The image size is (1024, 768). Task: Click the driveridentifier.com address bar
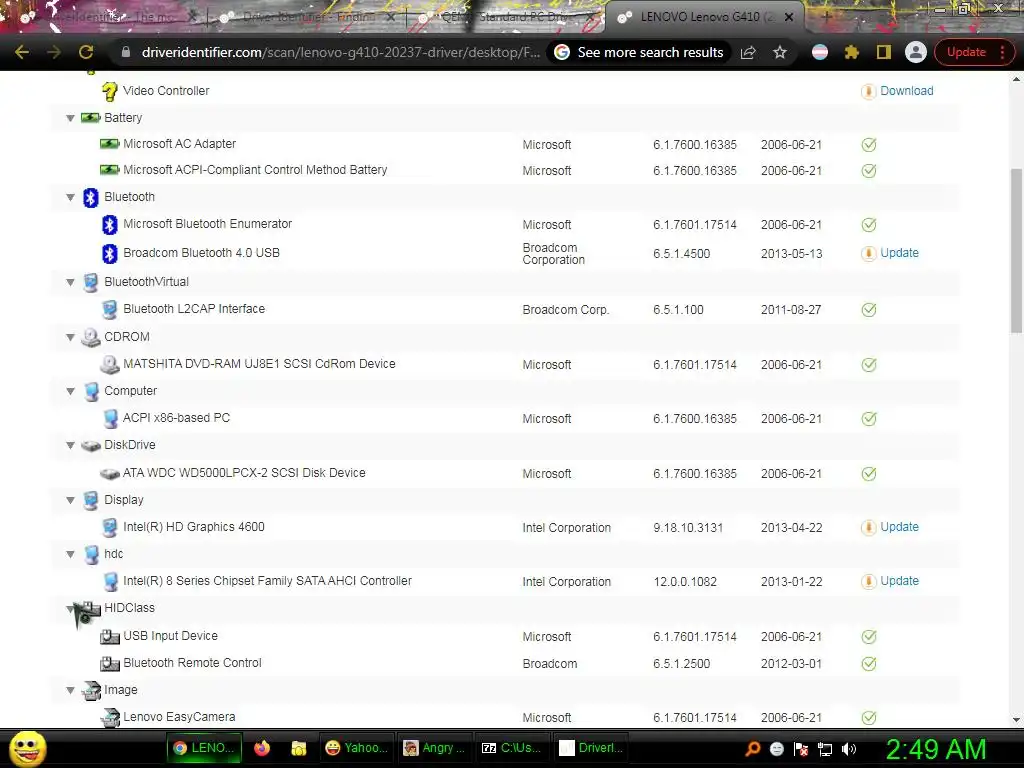coord(340,52)
